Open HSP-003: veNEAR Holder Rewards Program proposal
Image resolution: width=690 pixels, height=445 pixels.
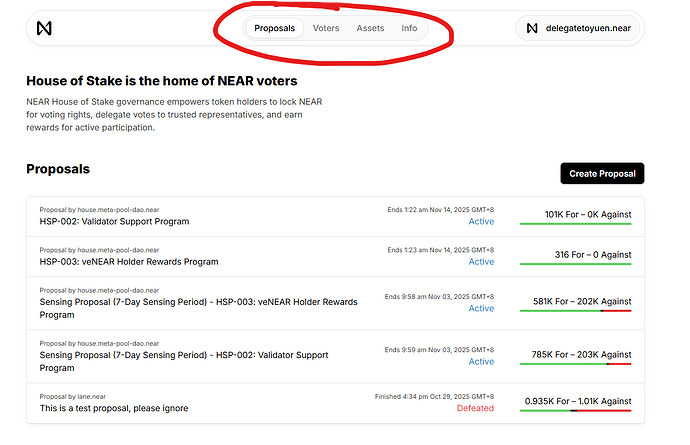pos(129,262)
